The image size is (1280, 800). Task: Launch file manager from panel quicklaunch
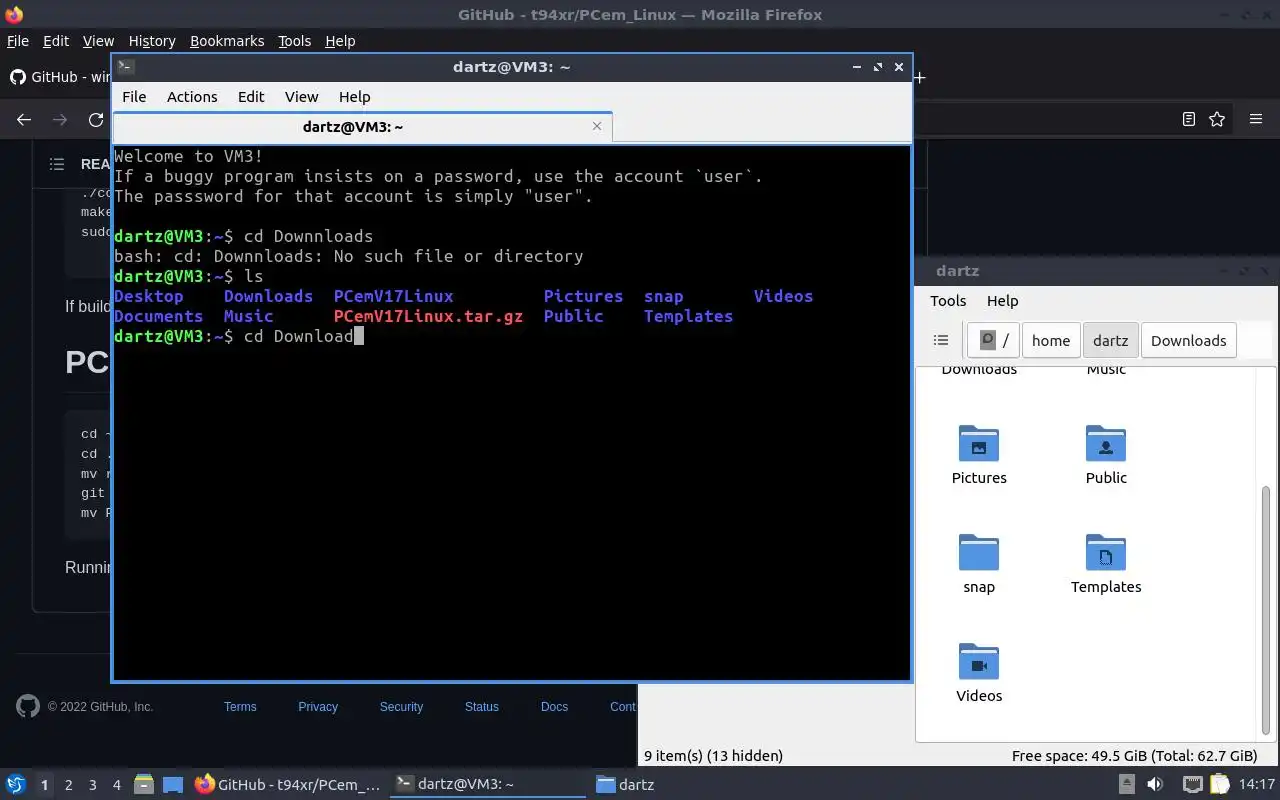tap(144, 785)
